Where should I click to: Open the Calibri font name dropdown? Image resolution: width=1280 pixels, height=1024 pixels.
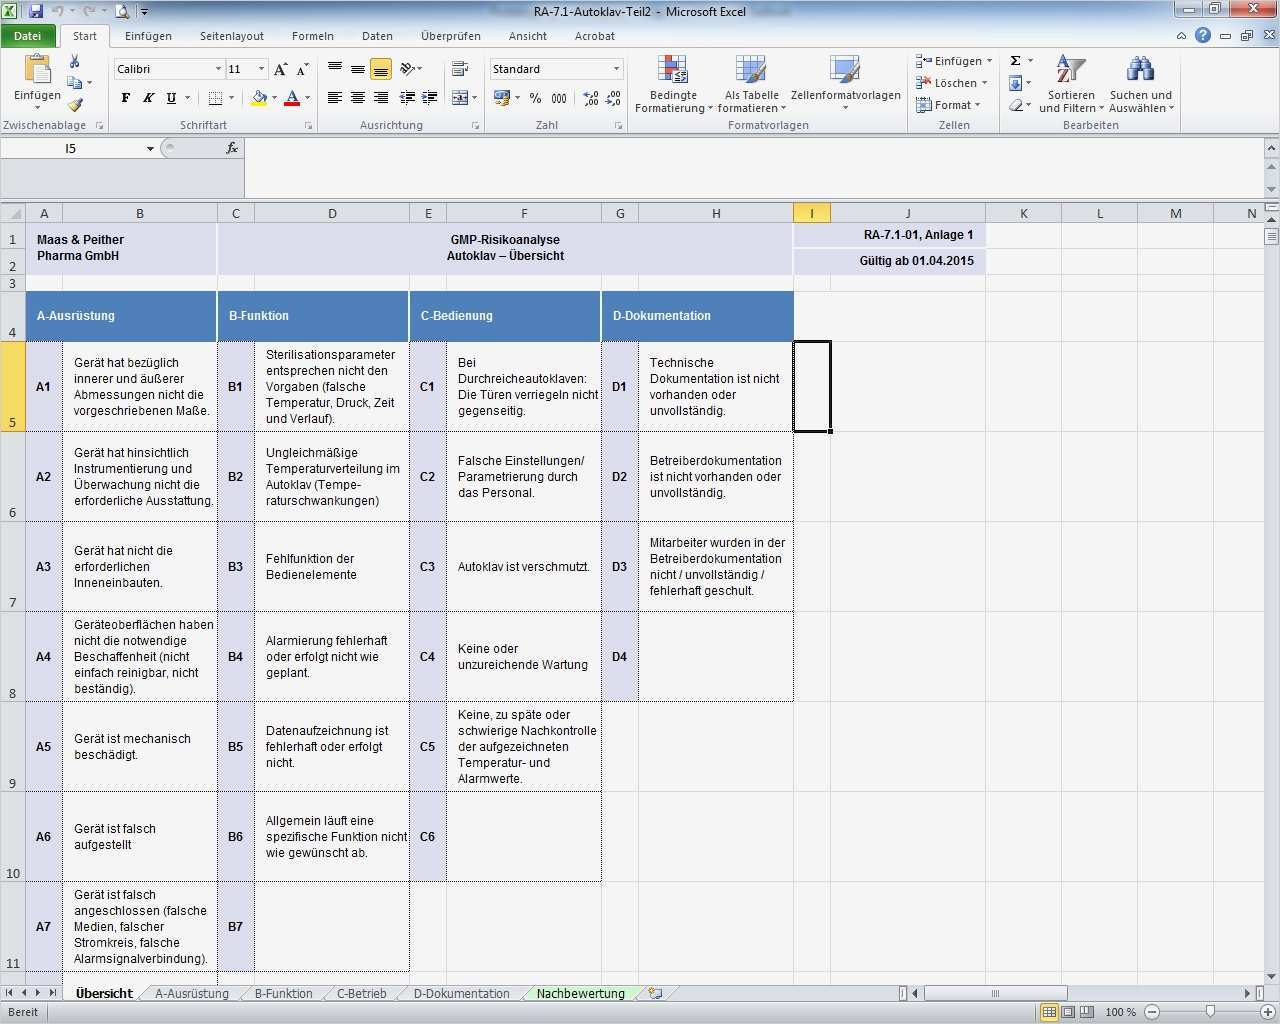218,69
